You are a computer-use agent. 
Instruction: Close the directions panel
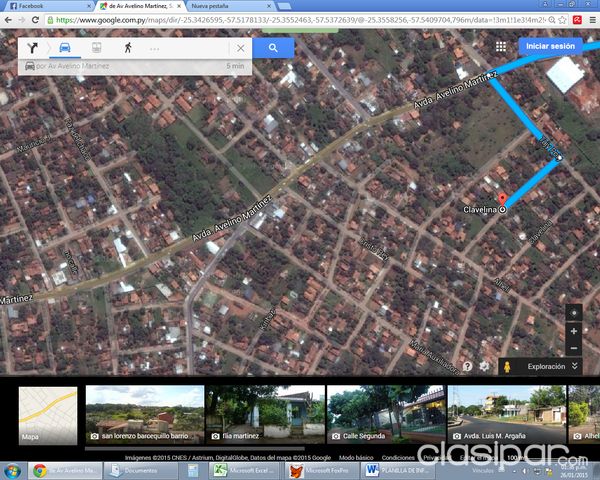[240, 48]
